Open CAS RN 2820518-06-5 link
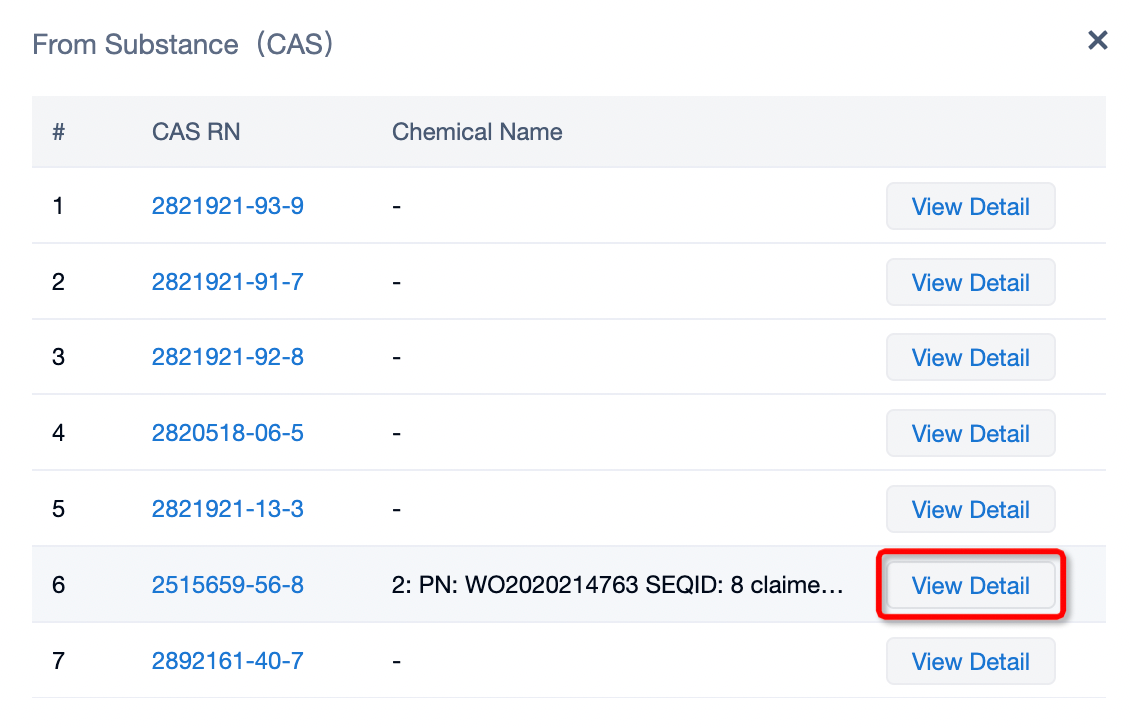1130x728 pixels. pos(228,433)
